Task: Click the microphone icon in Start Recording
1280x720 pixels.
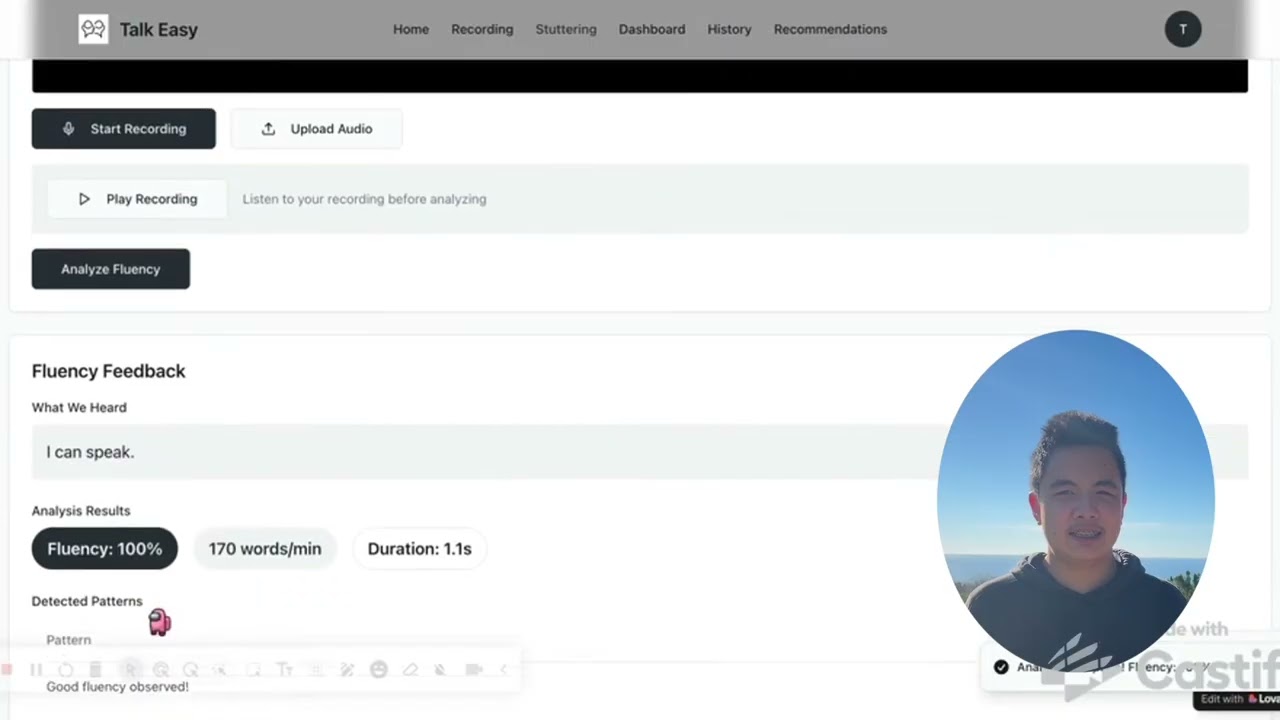Action: coord(68,129)
